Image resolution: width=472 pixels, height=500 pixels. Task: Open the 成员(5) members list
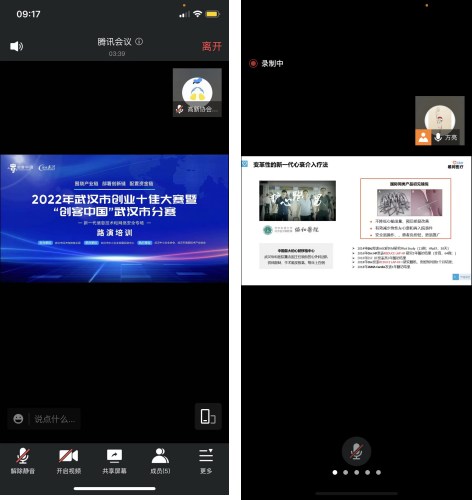click(160, 461)
